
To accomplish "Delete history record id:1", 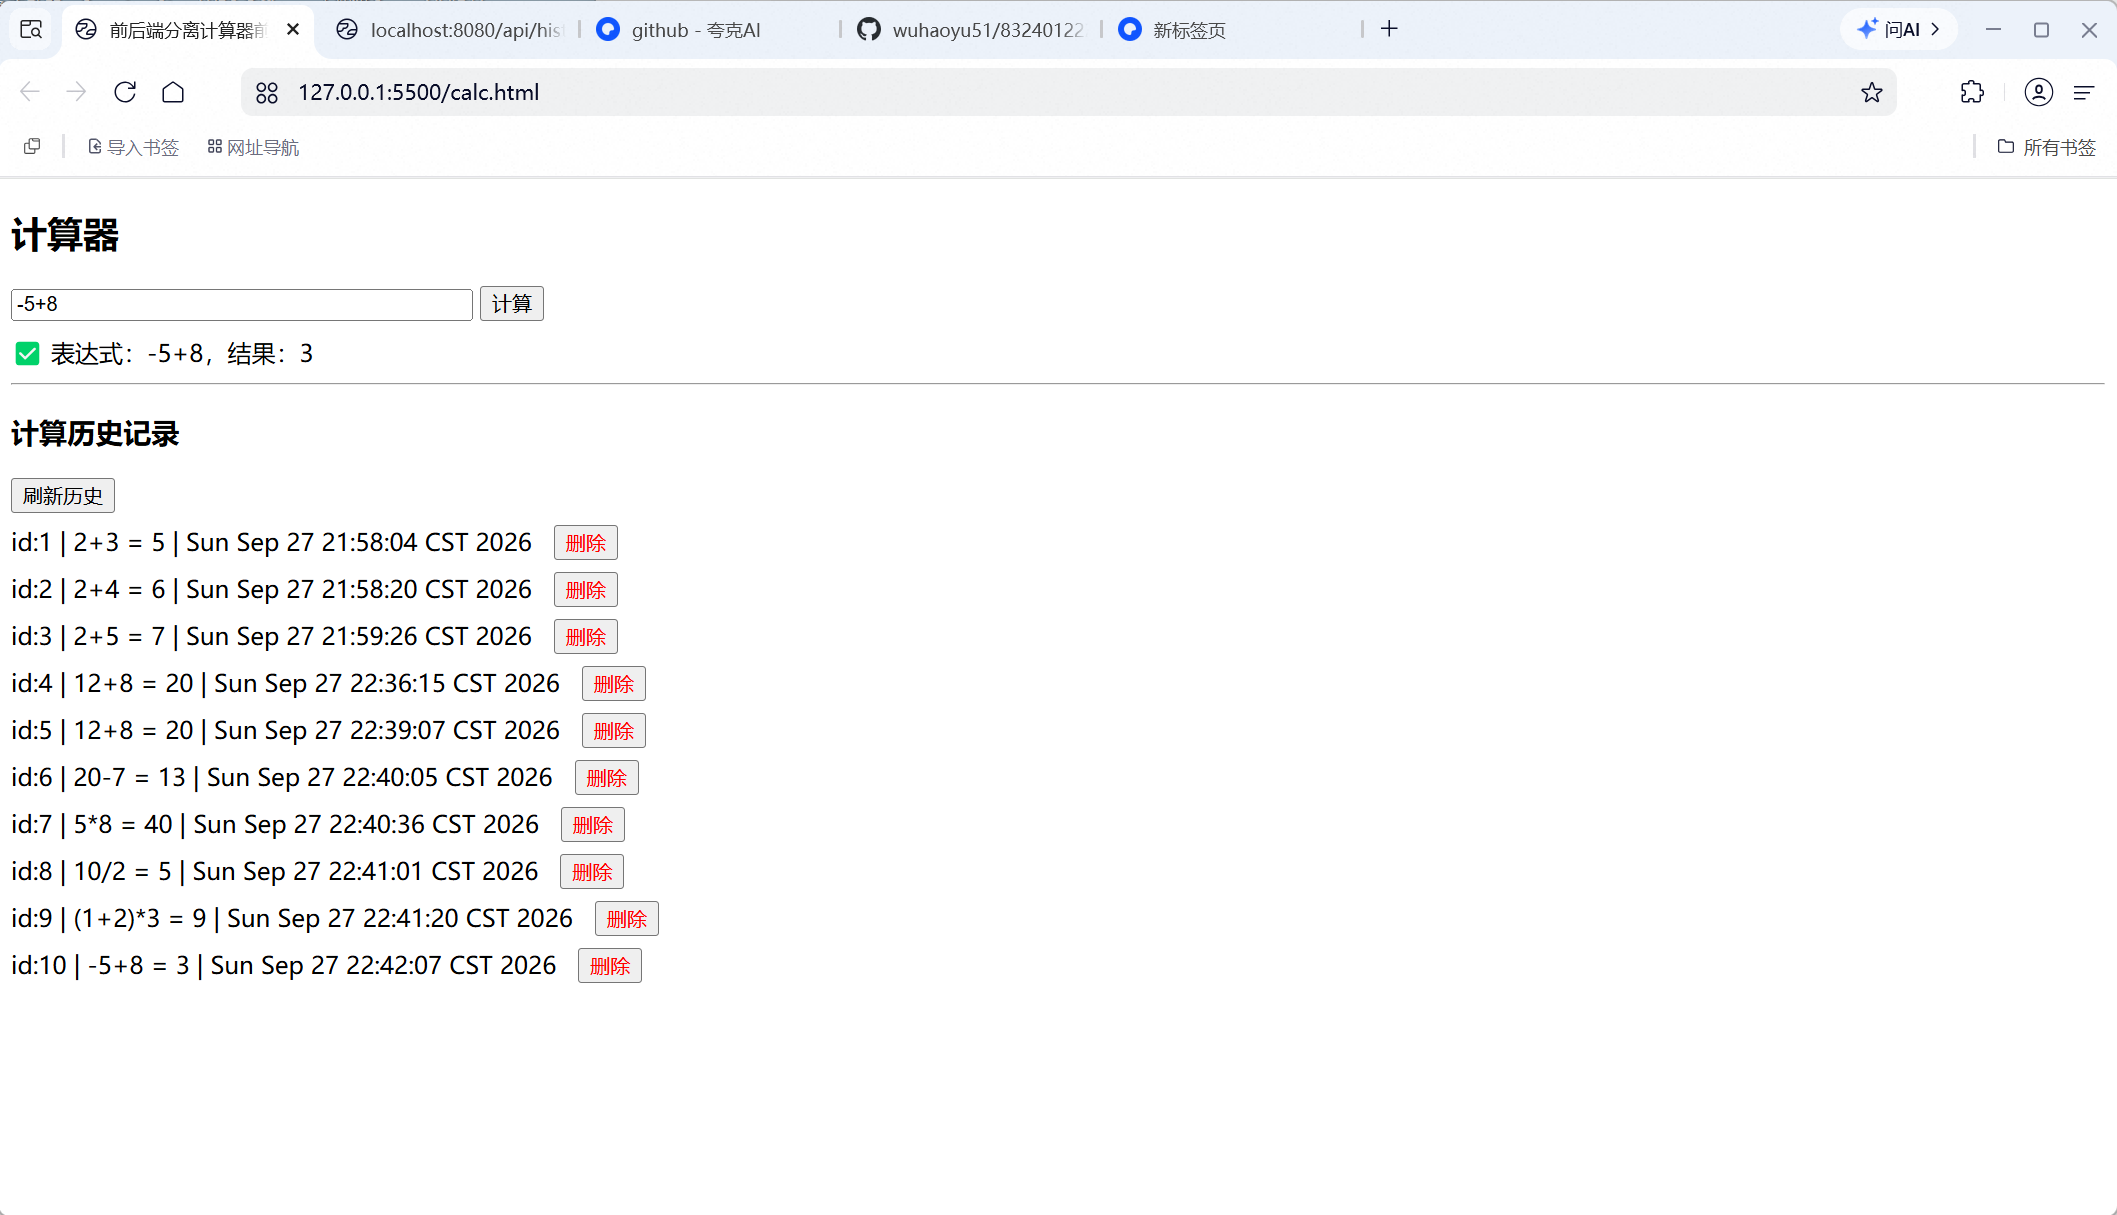I will pos(586,543).
